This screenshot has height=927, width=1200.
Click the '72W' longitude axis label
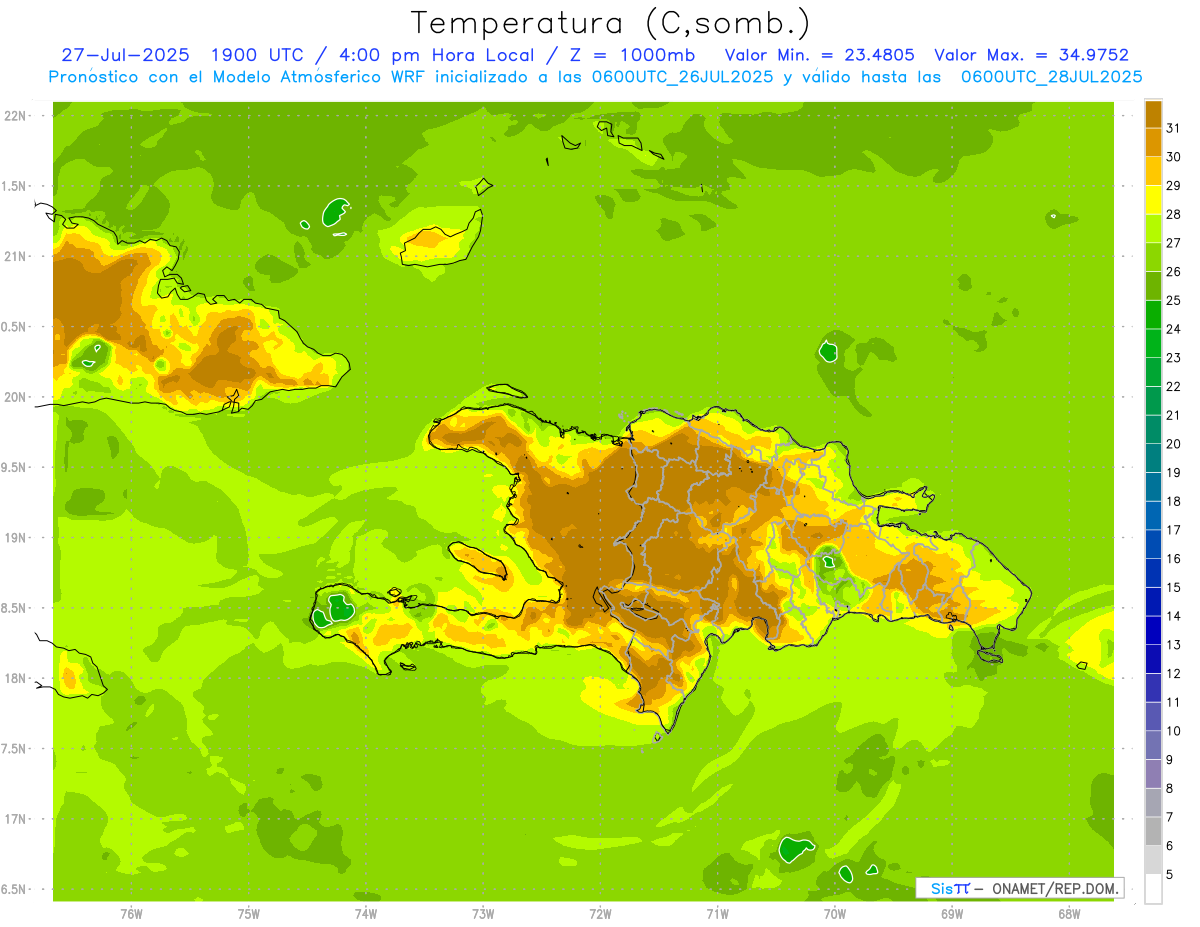[600, 914]
